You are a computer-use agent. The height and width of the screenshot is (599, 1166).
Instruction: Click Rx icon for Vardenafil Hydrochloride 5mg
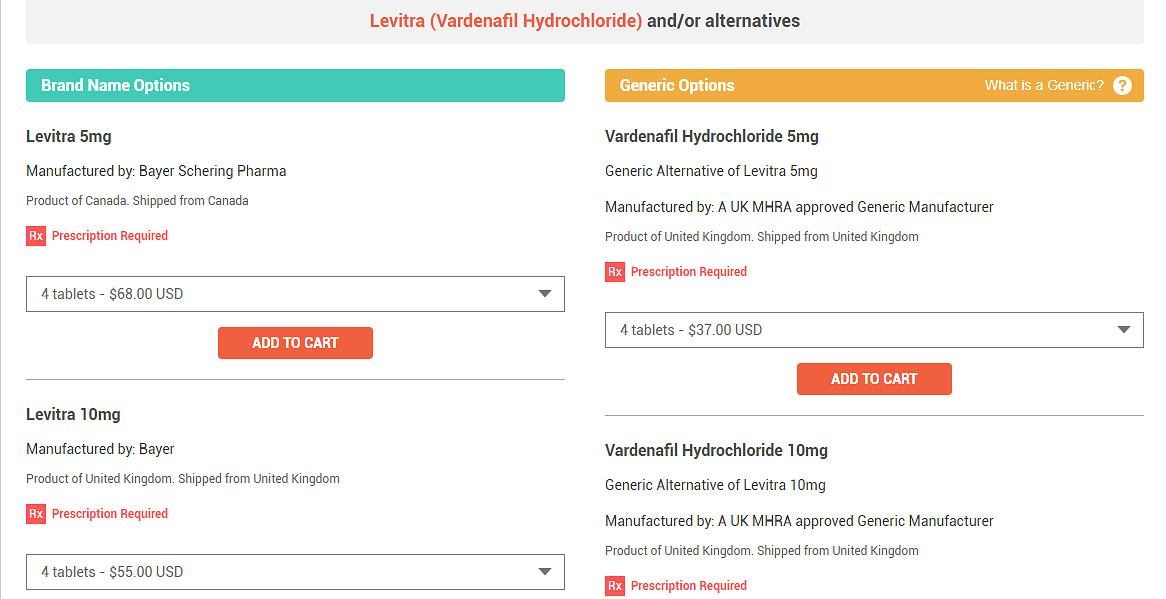pyautogui.click(x=615, y=272)
